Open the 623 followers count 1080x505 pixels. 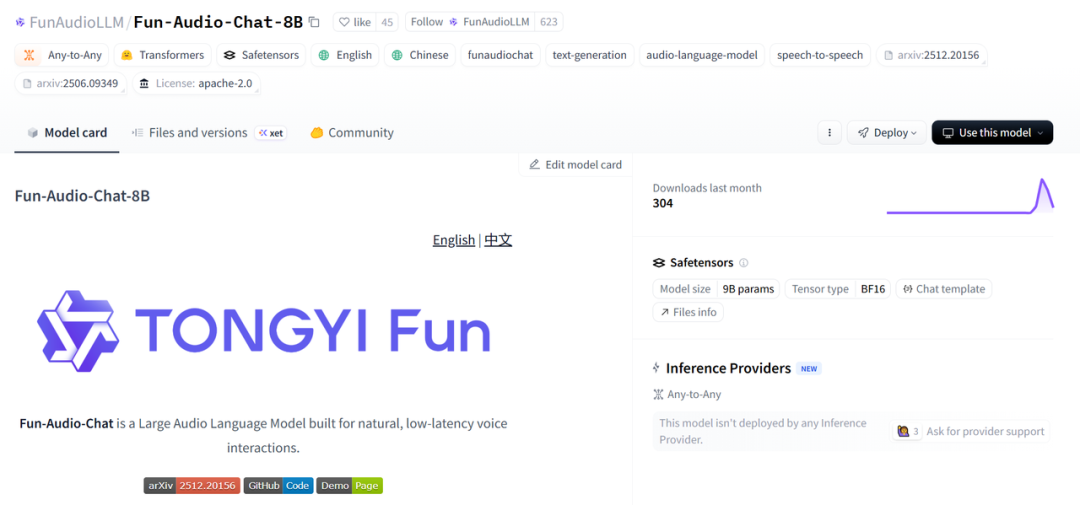[x=549, y=22]
